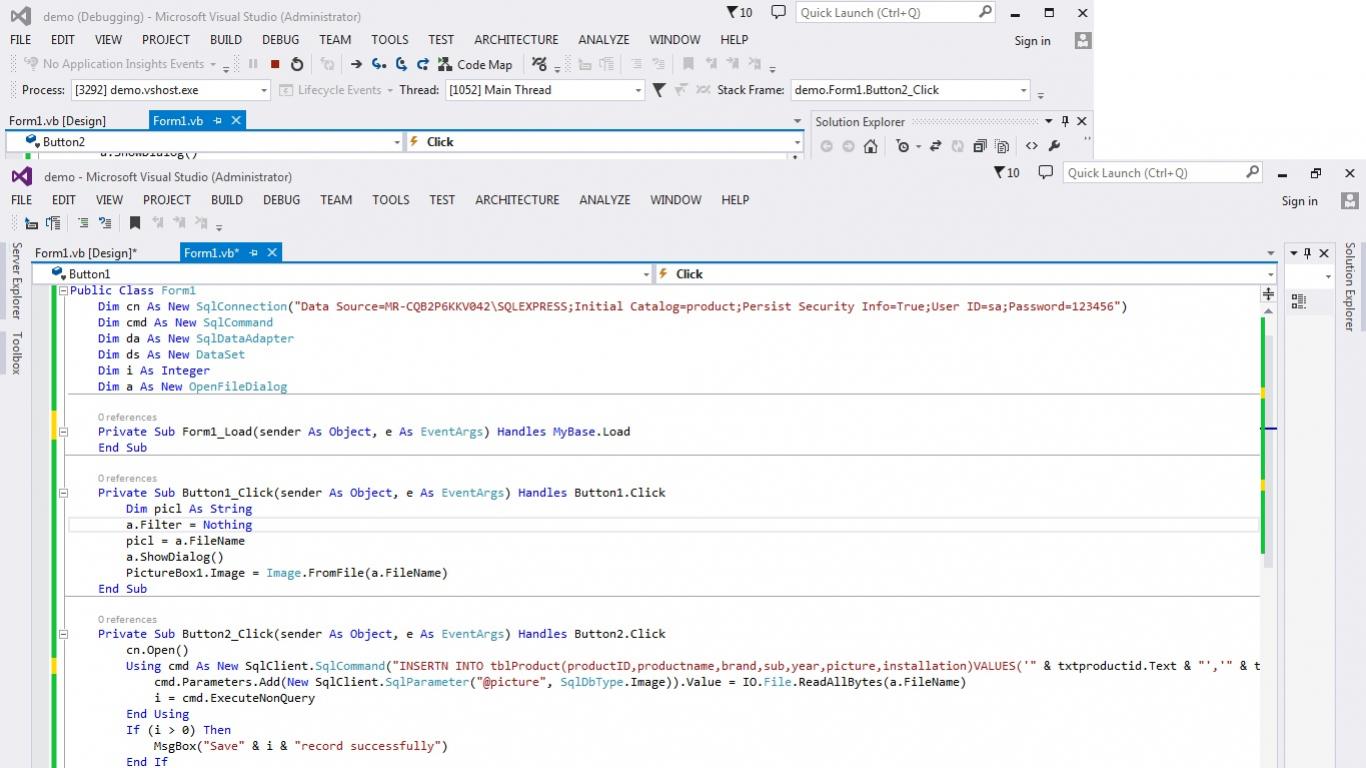The height and width of the screenshot is (768, 1366).
Task: Open the Button2 dropdown in debugging window
Action: point(397,142)
